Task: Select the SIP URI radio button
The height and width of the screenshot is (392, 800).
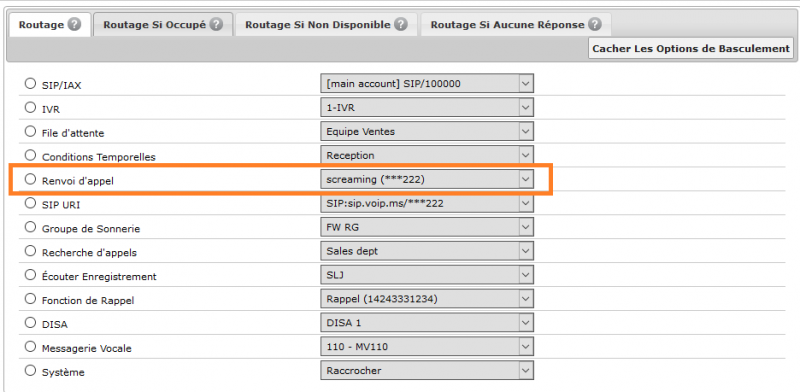Action: tap(31, 203)
